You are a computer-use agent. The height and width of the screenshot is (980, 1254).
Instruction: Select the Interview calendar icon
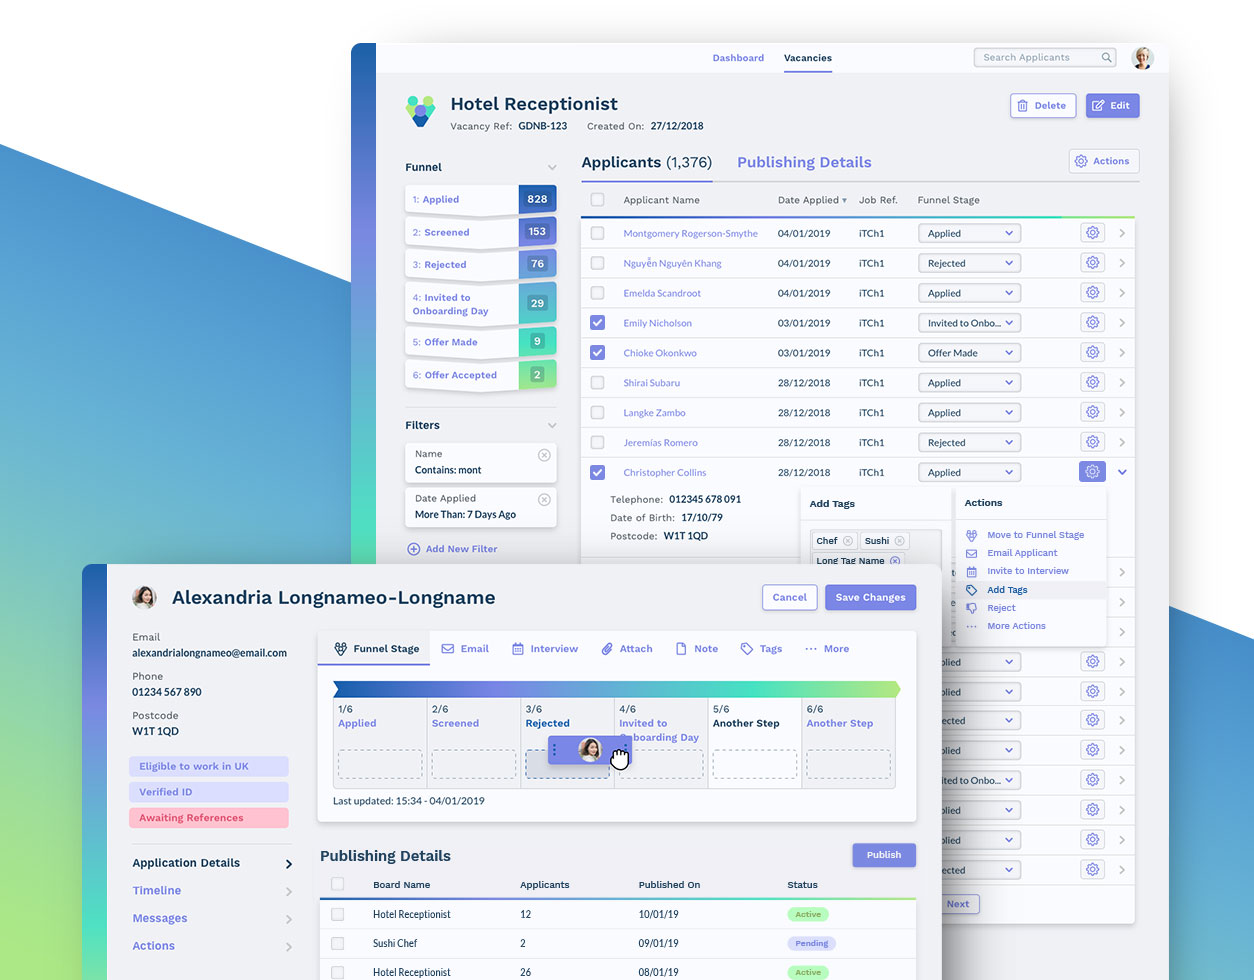[519, 648]
